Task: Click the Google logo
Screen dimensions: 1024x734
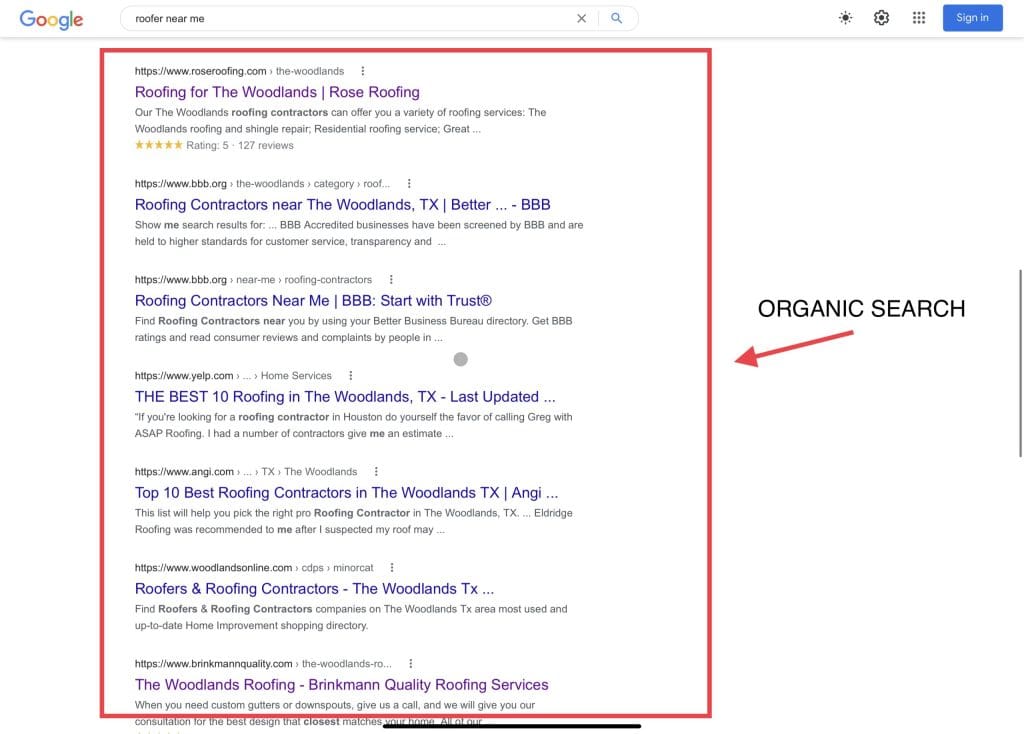Action: pos(51,19)
